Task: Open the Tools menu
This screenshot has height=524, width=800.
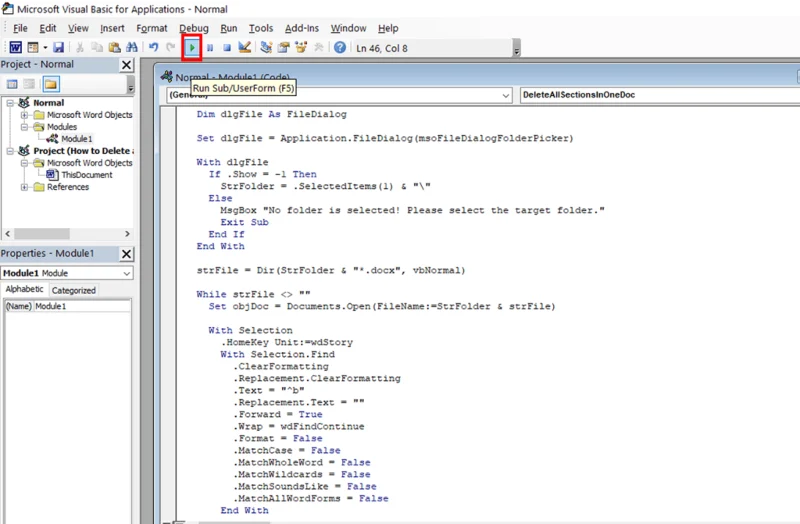Action: coord(261,28)
